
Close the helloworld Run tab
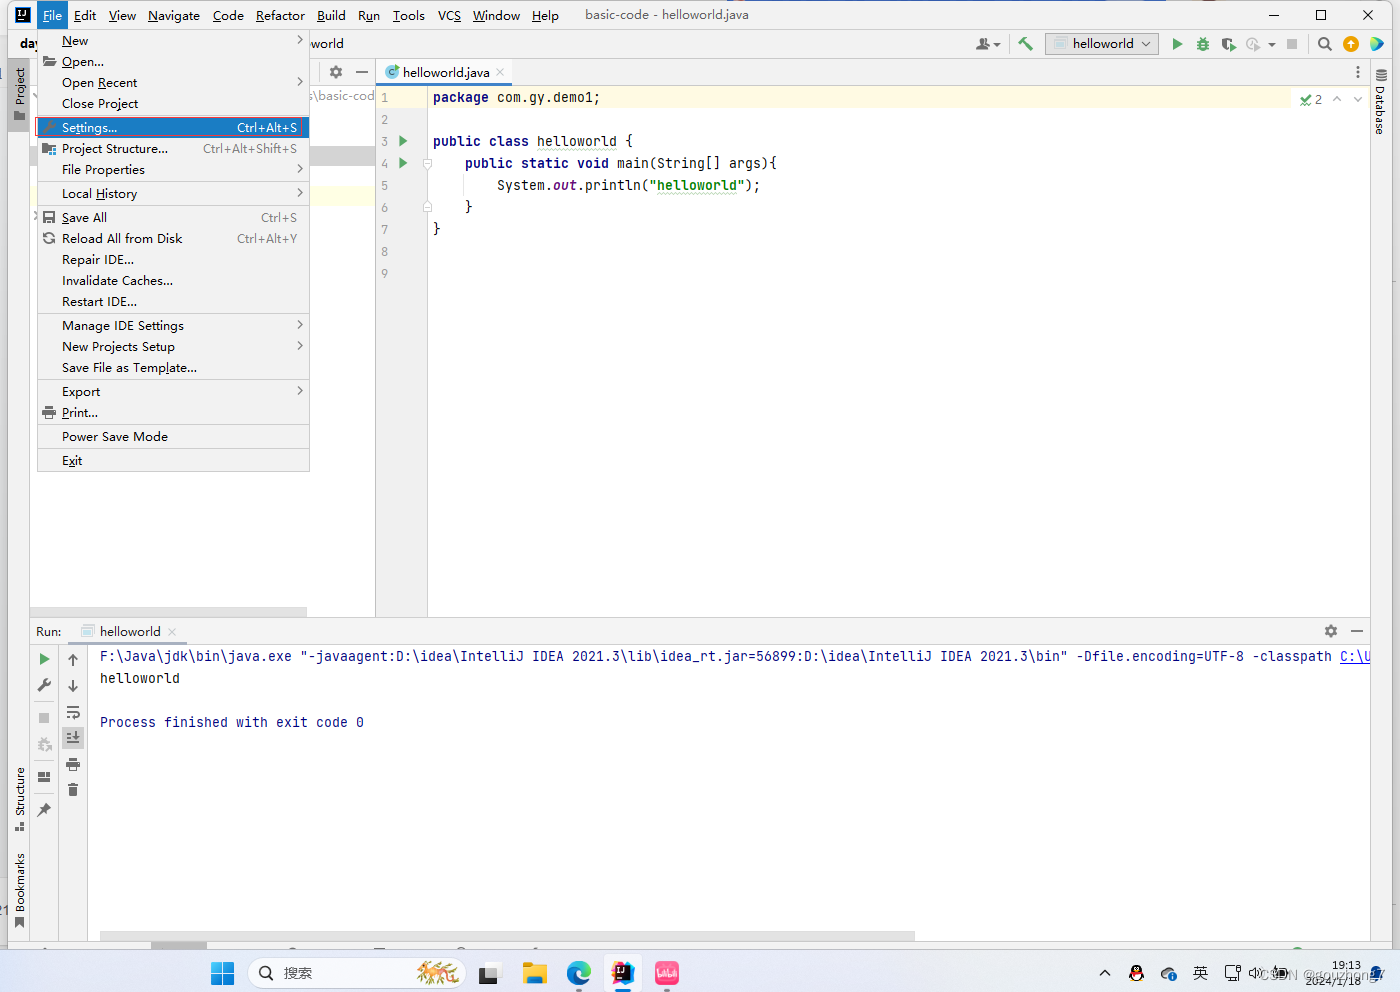(172, 632)
